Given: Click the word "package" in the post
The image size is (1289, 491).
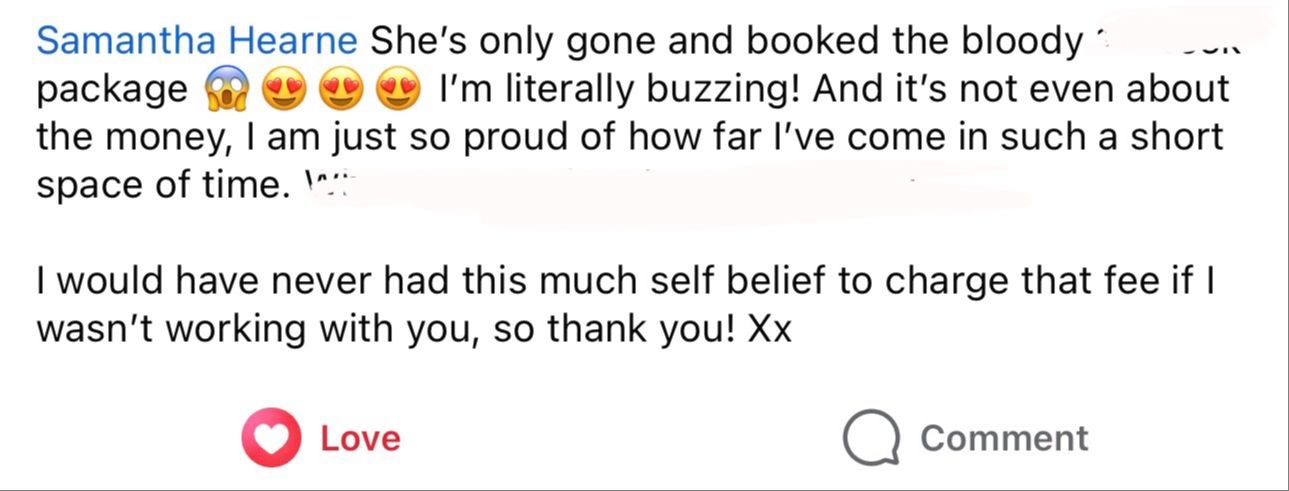Looking at the screenshot, I should 112,91.
